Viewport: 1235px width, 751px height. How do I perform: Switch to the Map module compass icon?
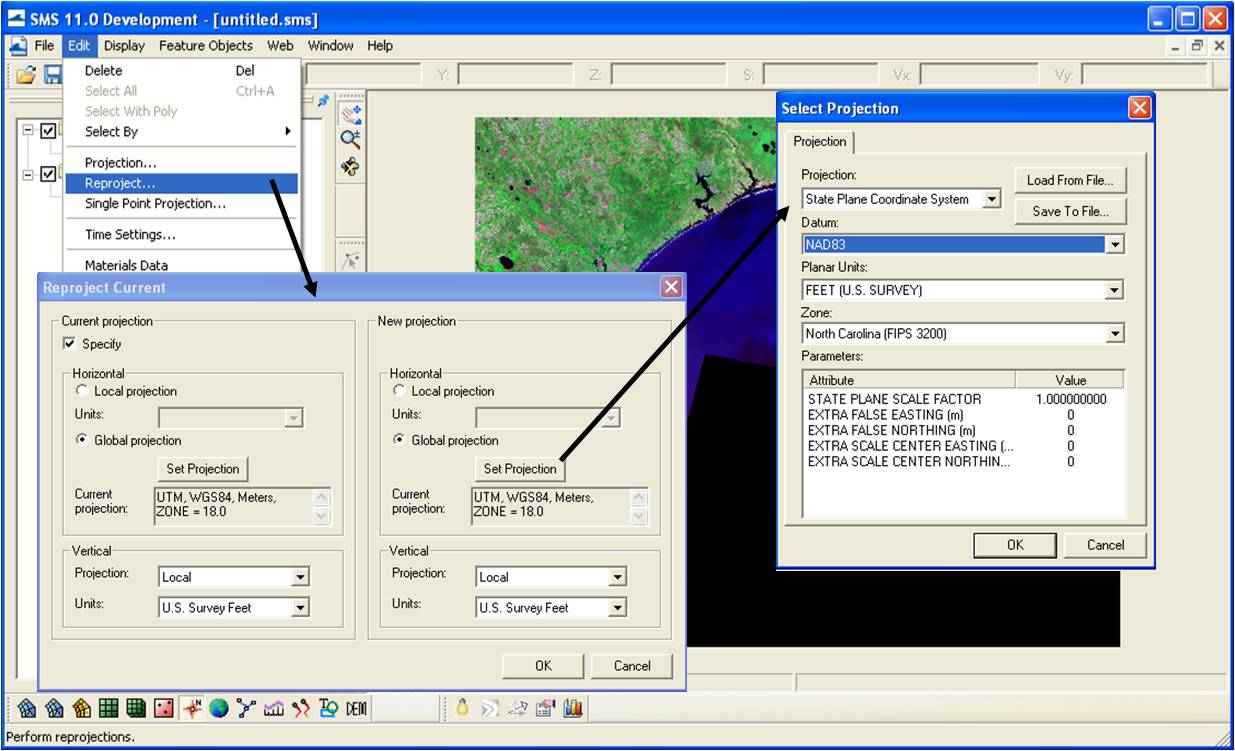tap(191, 709)
